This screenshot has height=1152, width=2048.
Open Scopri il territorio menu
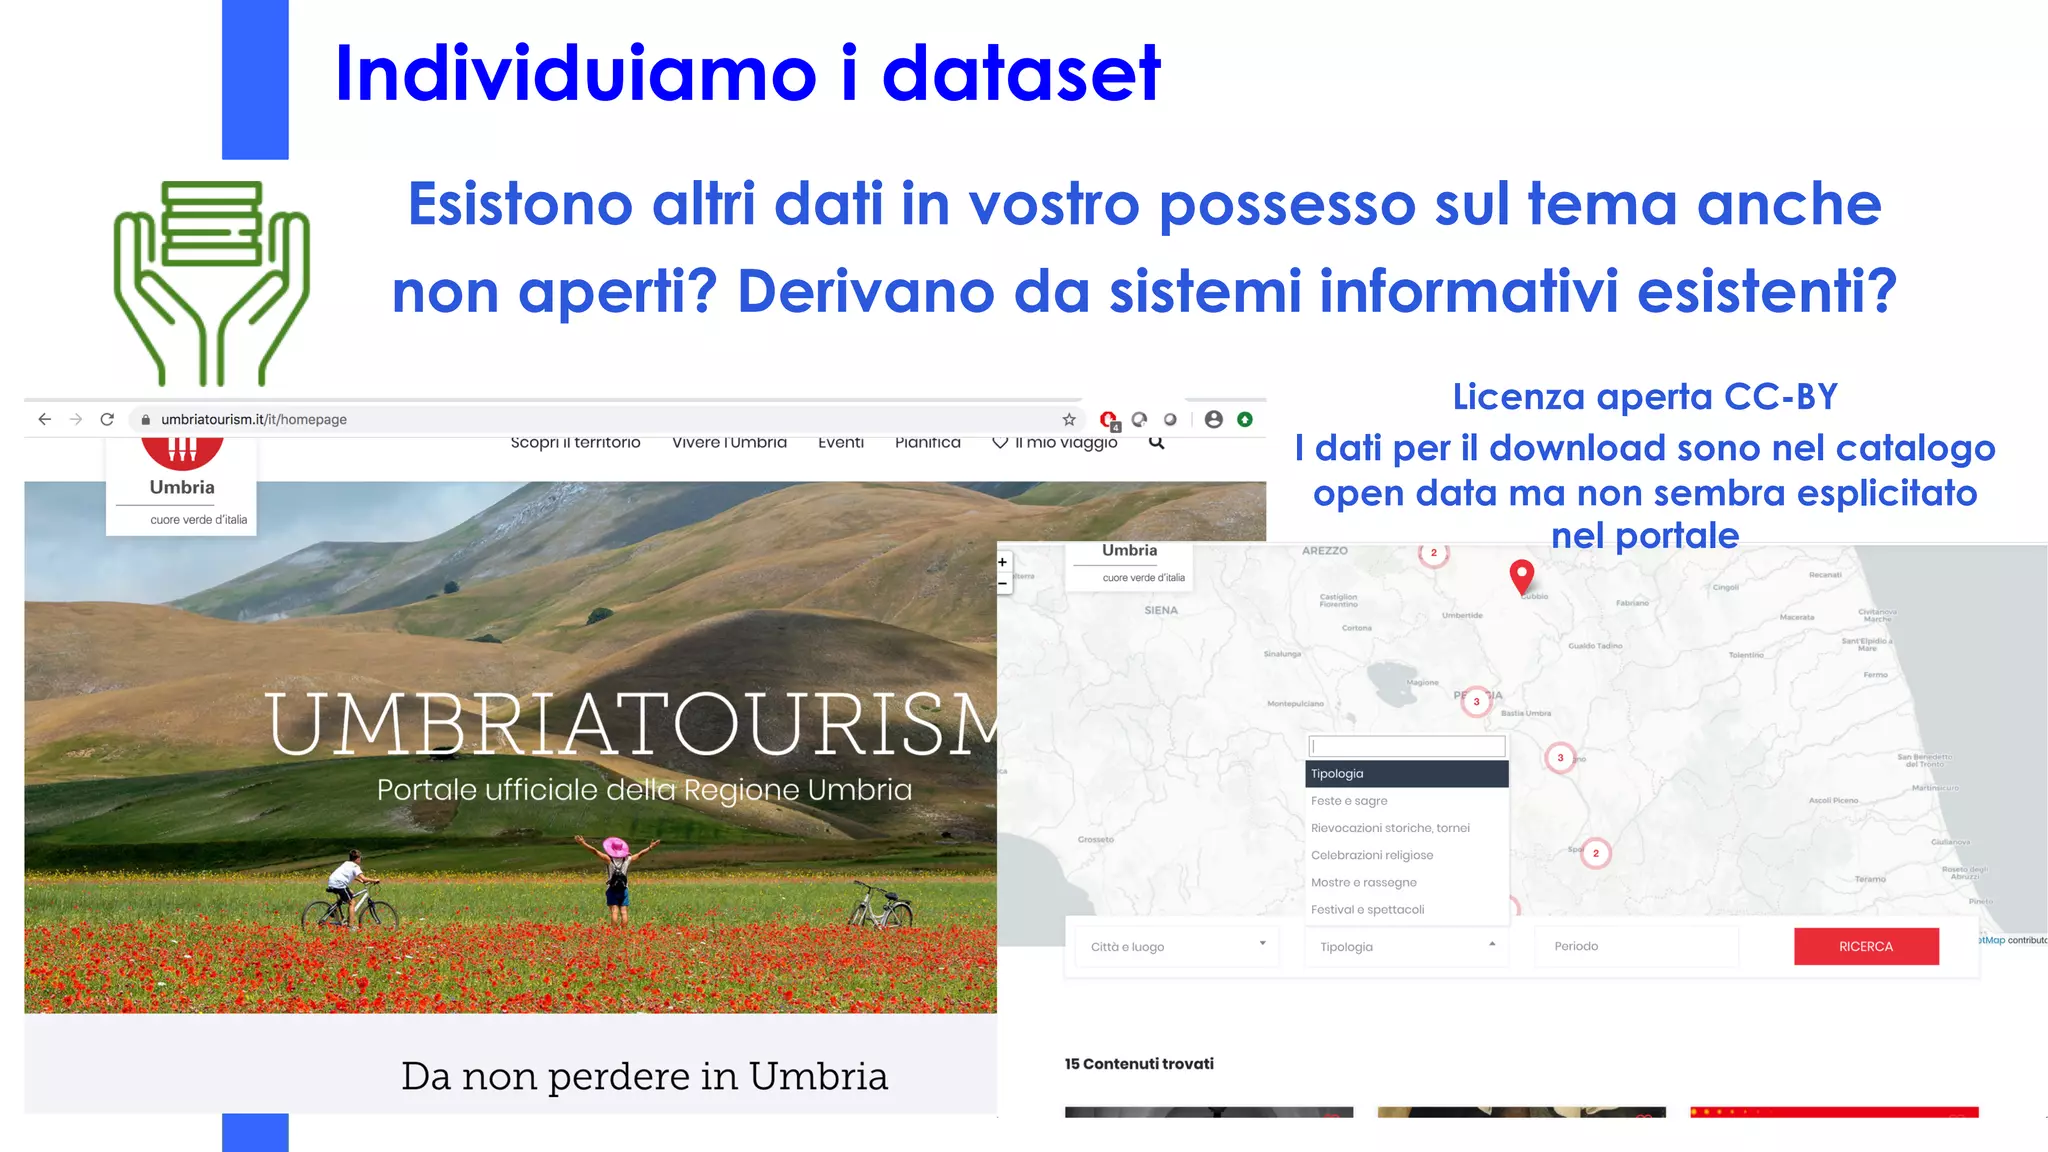pos(575,443)
